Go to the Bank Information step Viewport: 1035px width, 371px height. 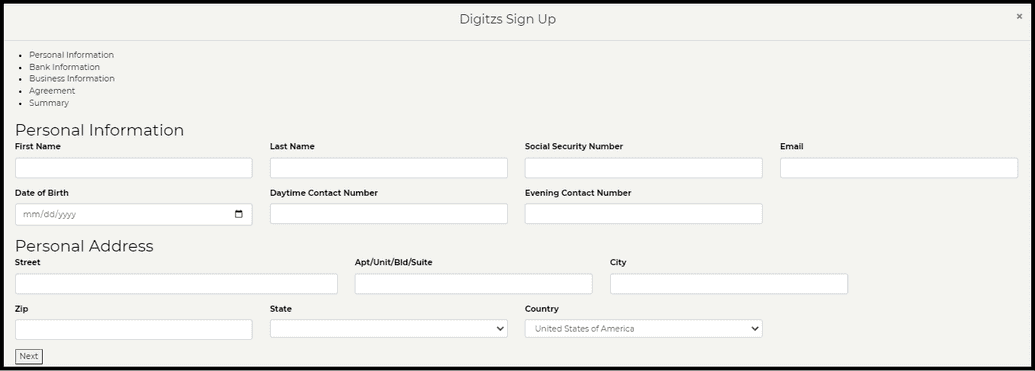[x=65, y=67]
